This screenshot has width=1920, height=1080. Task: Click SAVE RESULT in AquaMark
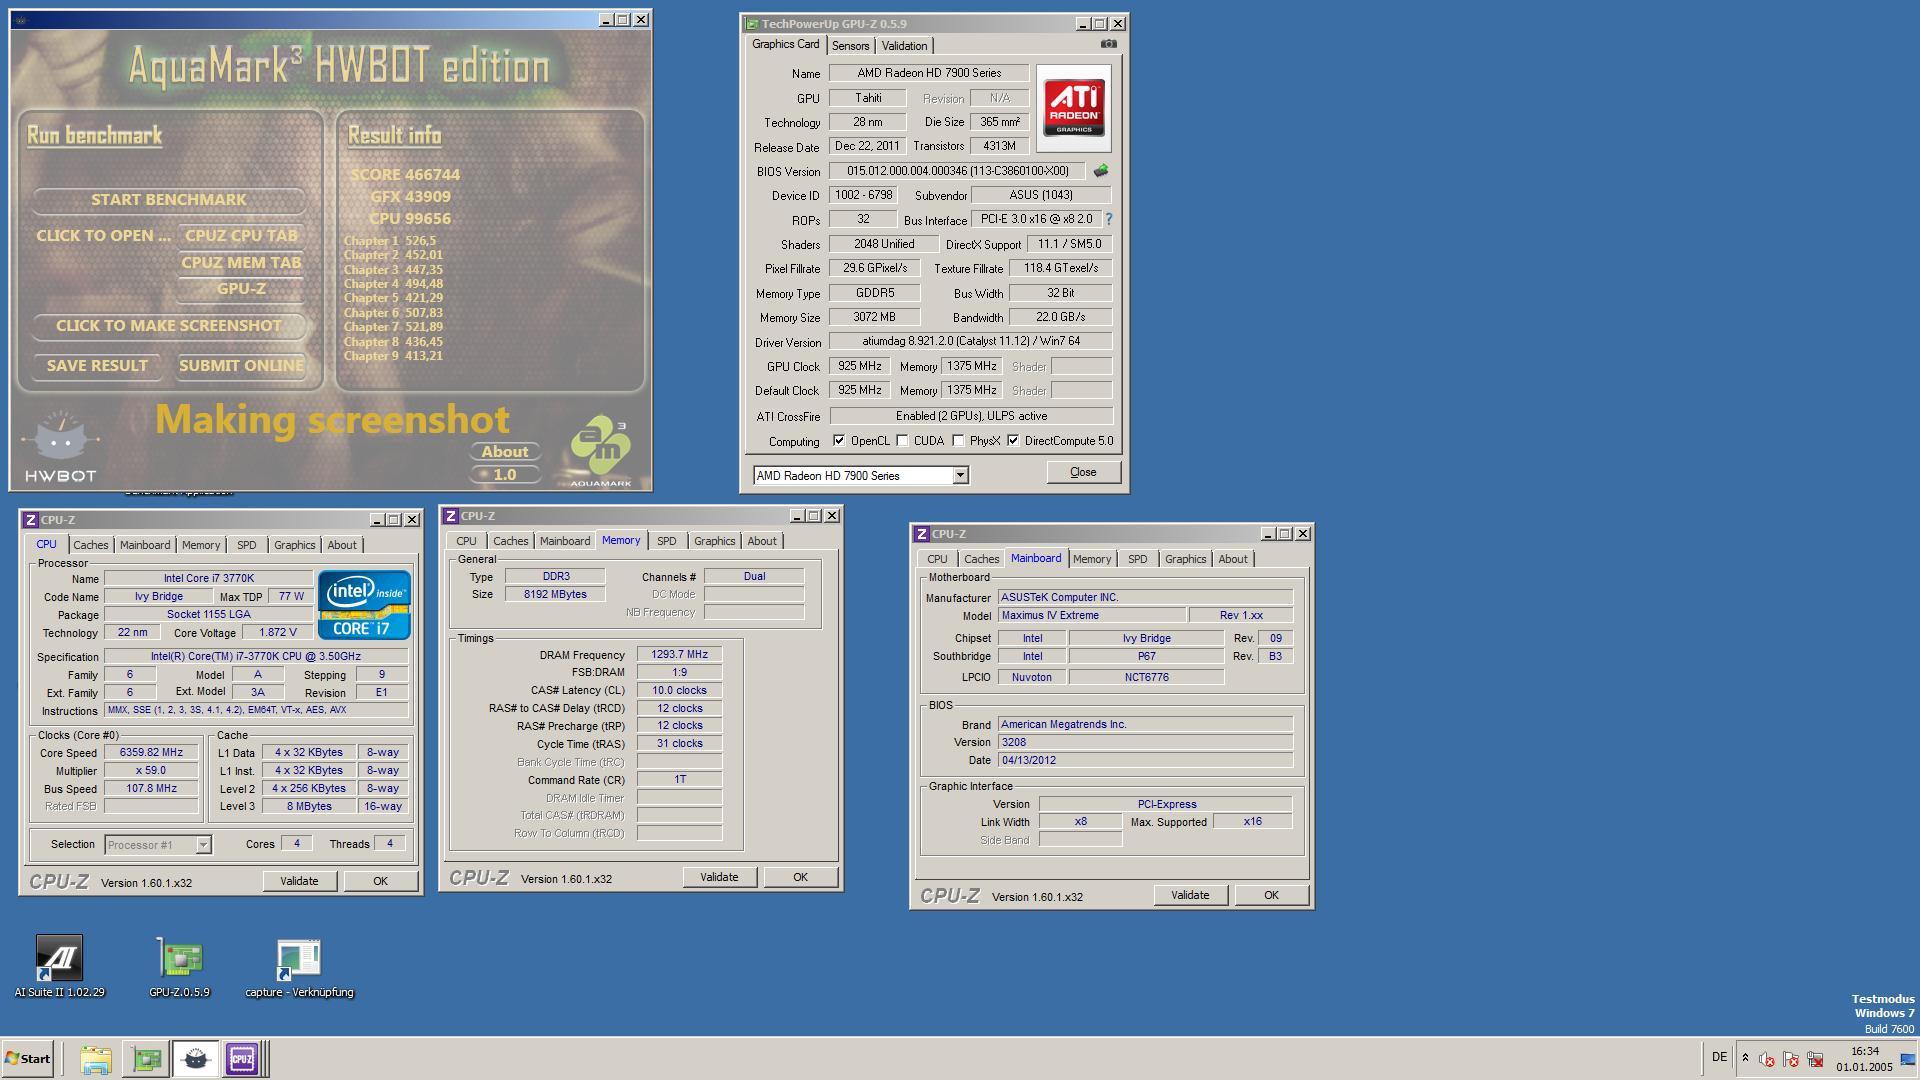point(97,366)
